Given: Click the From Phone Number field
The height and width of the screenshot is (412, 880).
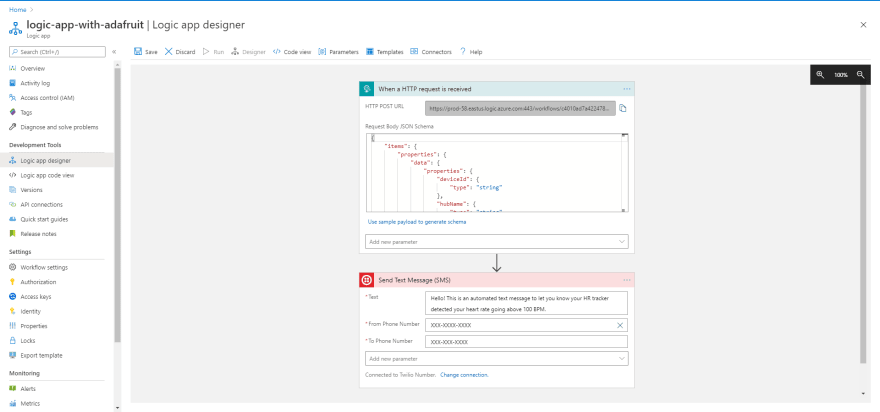Looking at the screenshot, I should (526, 325).
